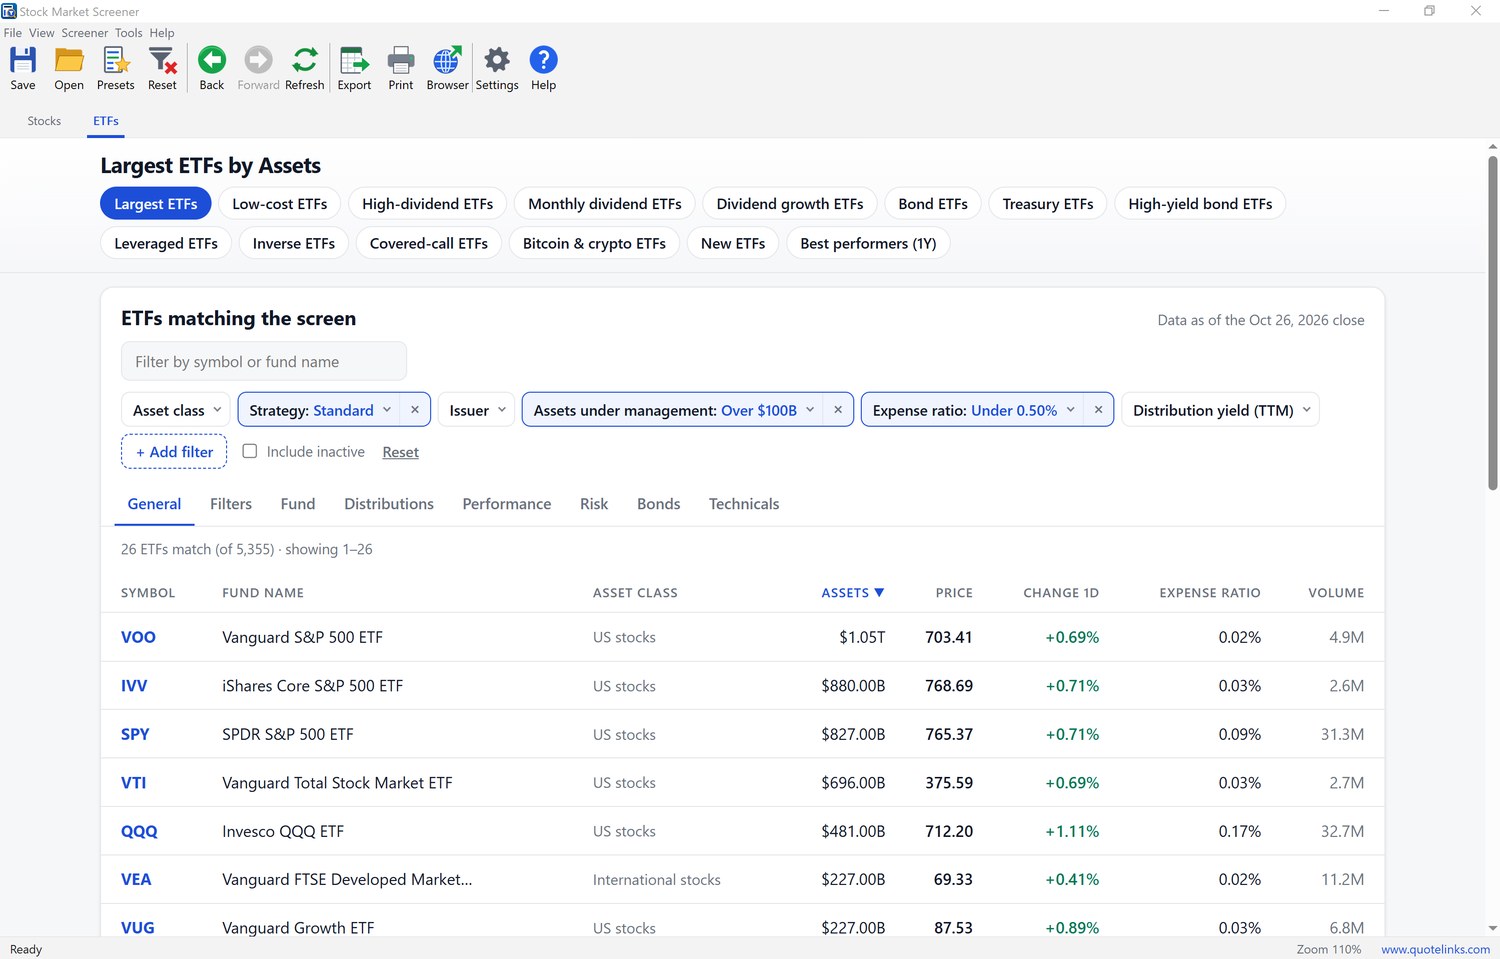Sort by the Assets column header
This screenshot has height=959, width=1500.
(x=852, y=593)
